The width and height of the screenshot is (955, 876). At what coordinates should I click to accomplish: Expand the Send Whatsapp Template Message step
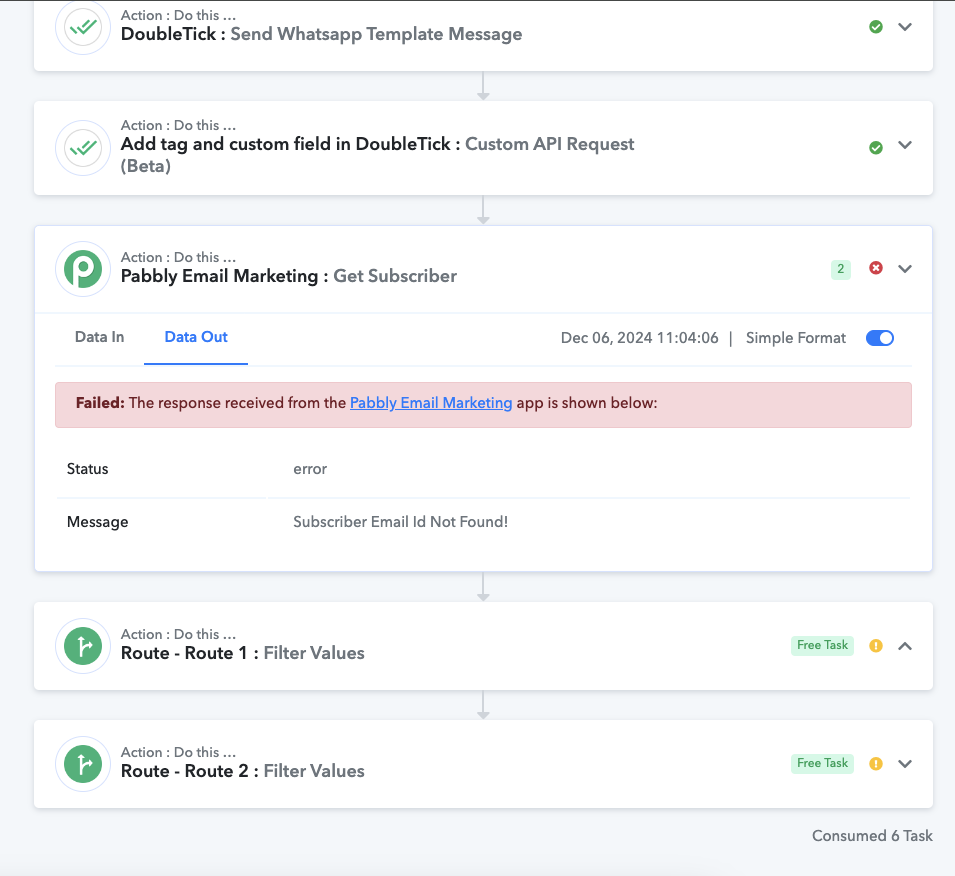point(905,27)
